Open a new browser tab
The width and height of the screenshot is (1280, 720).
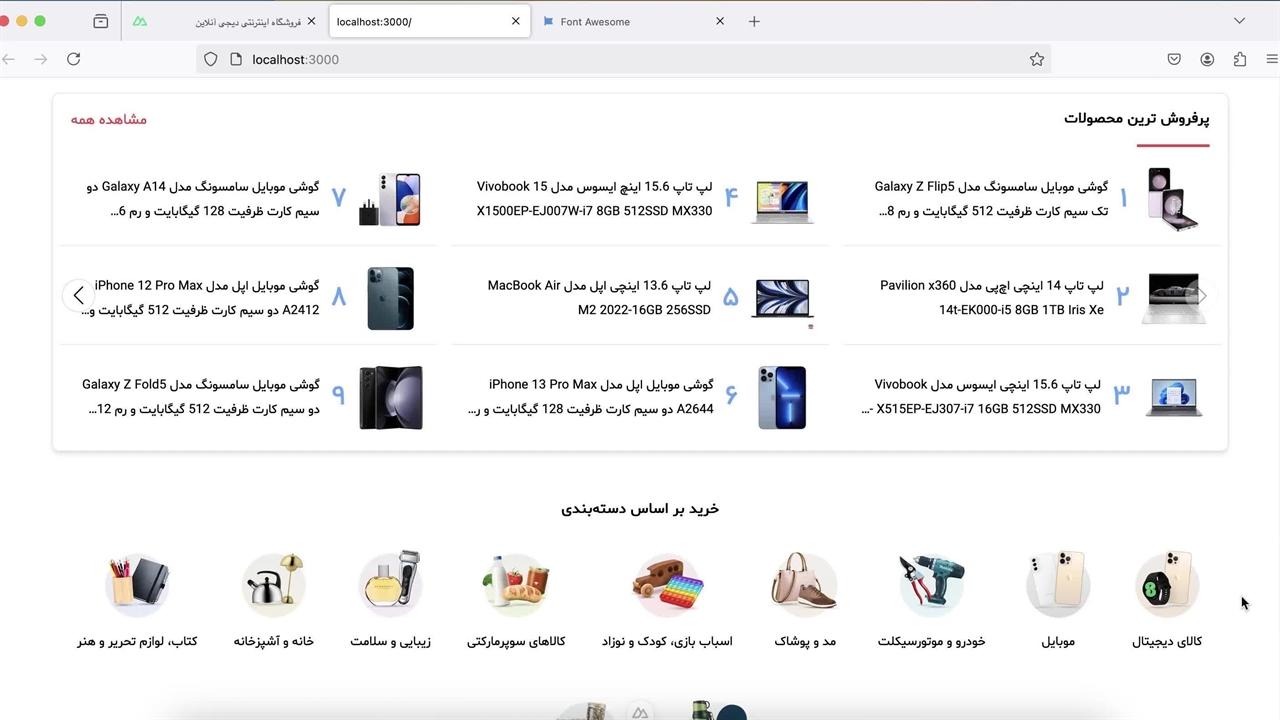pos(754,21)
